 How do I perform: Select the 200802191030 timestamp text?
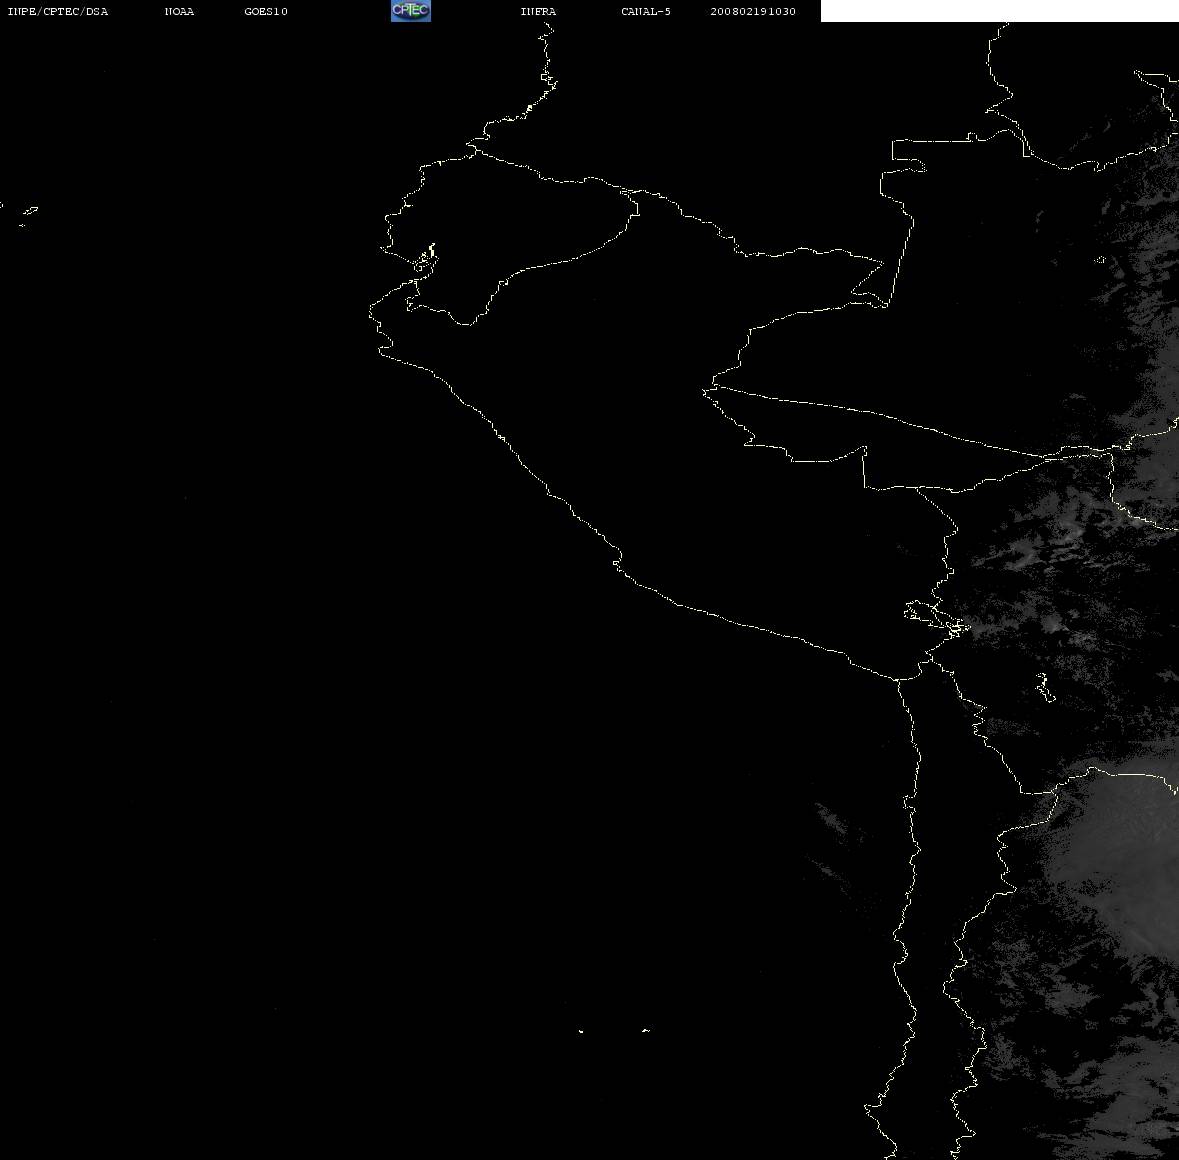click(753, 11)
